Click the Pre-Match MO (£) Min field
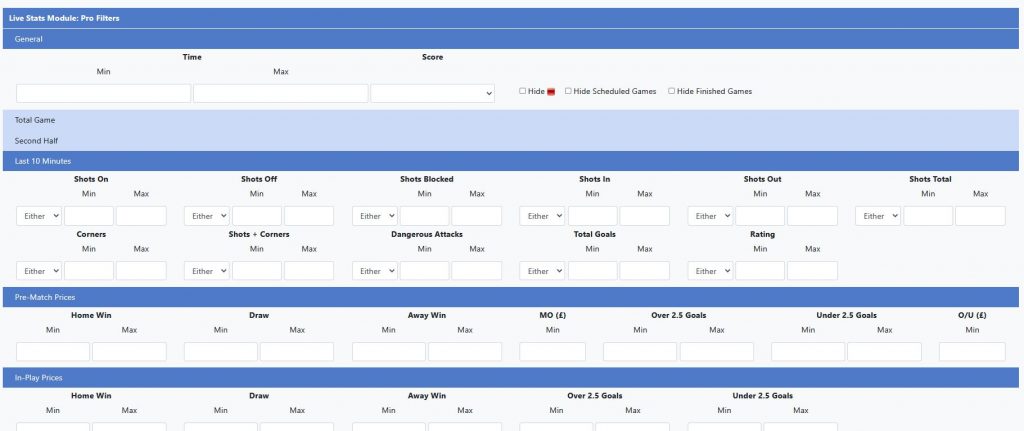 tap(552, 352)
